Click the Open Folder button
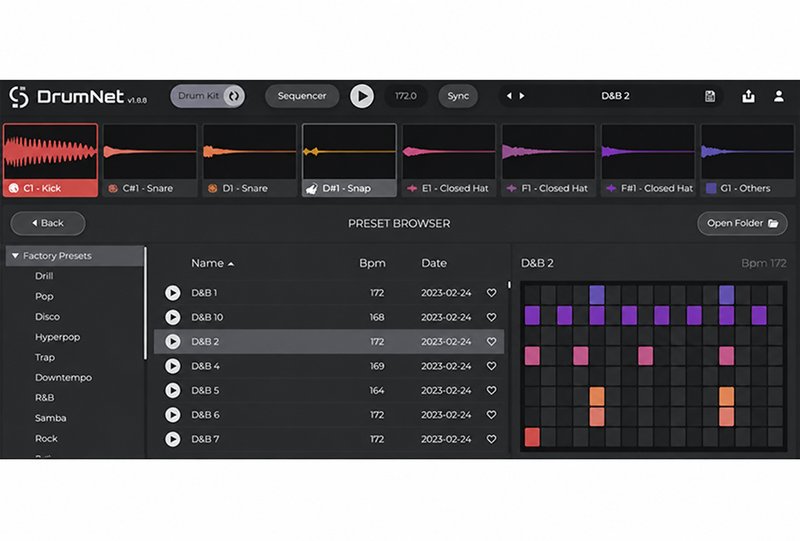This screenshot has height=541, width=800. tap(742, 223)
